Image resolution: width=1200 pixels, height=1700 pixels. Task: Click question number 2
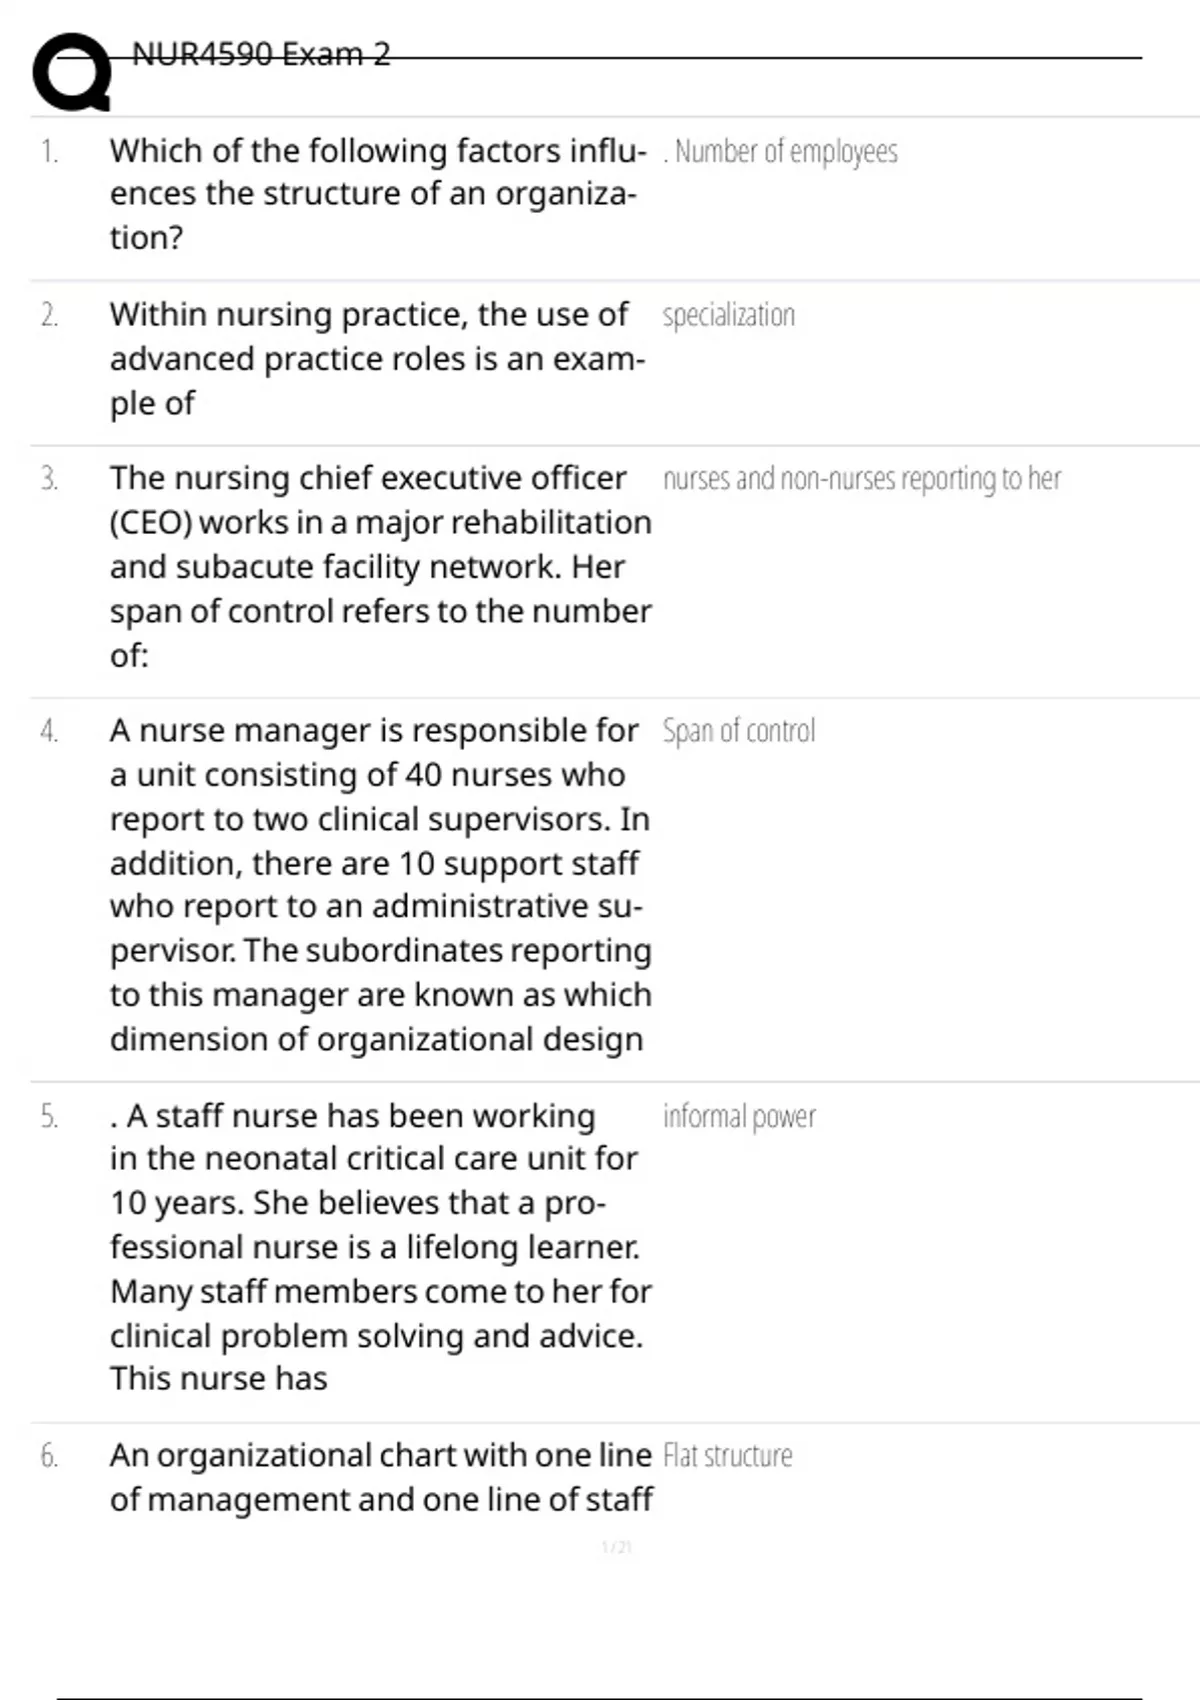tap(49, 316)
